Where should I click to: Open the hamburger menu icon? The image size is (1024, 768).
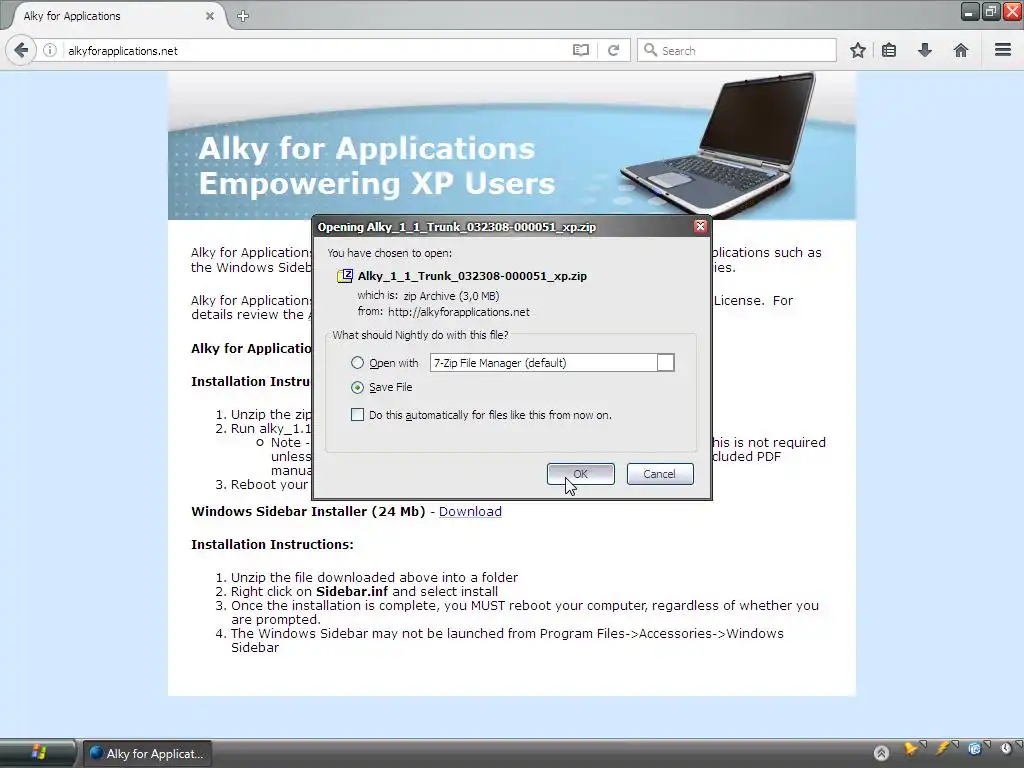coord(1003,50)
